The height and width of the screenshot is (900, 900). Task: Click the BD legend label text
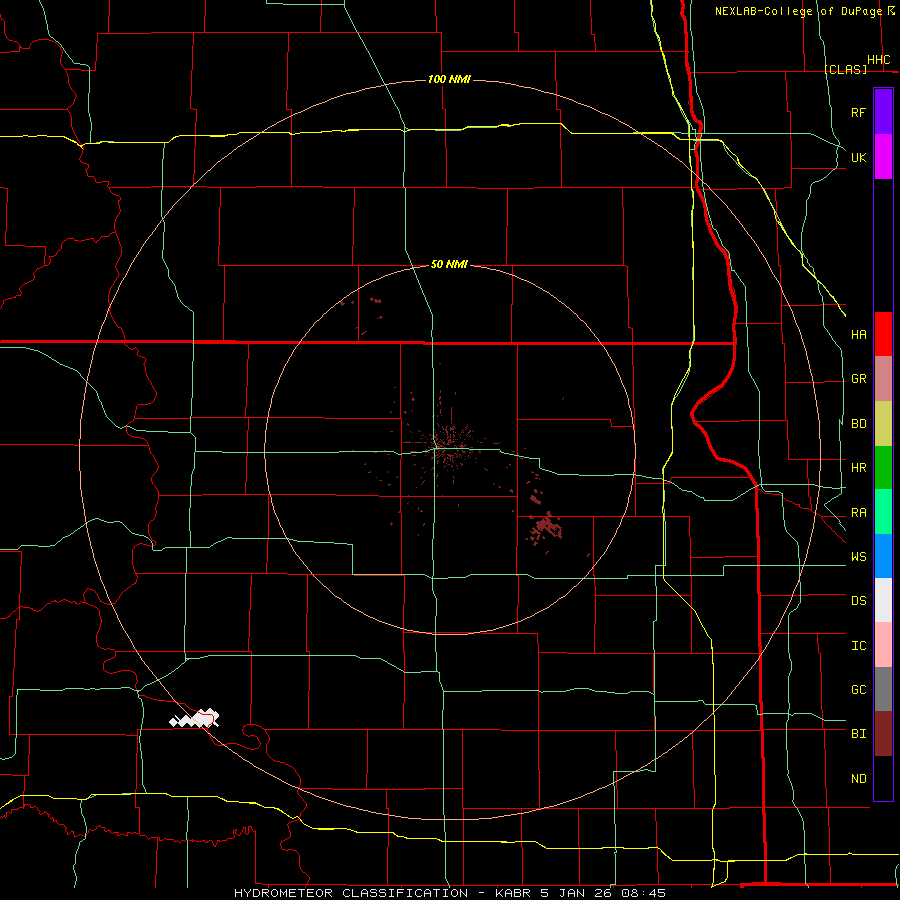(x=858, y=424)
